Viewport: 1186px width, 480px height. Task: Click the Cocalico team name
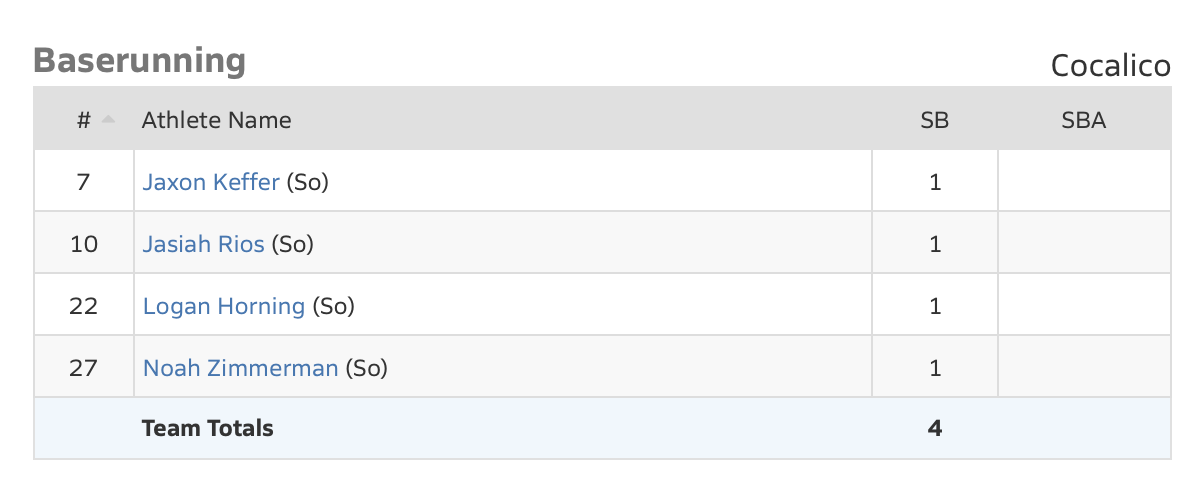click(x=1110, y=66)
